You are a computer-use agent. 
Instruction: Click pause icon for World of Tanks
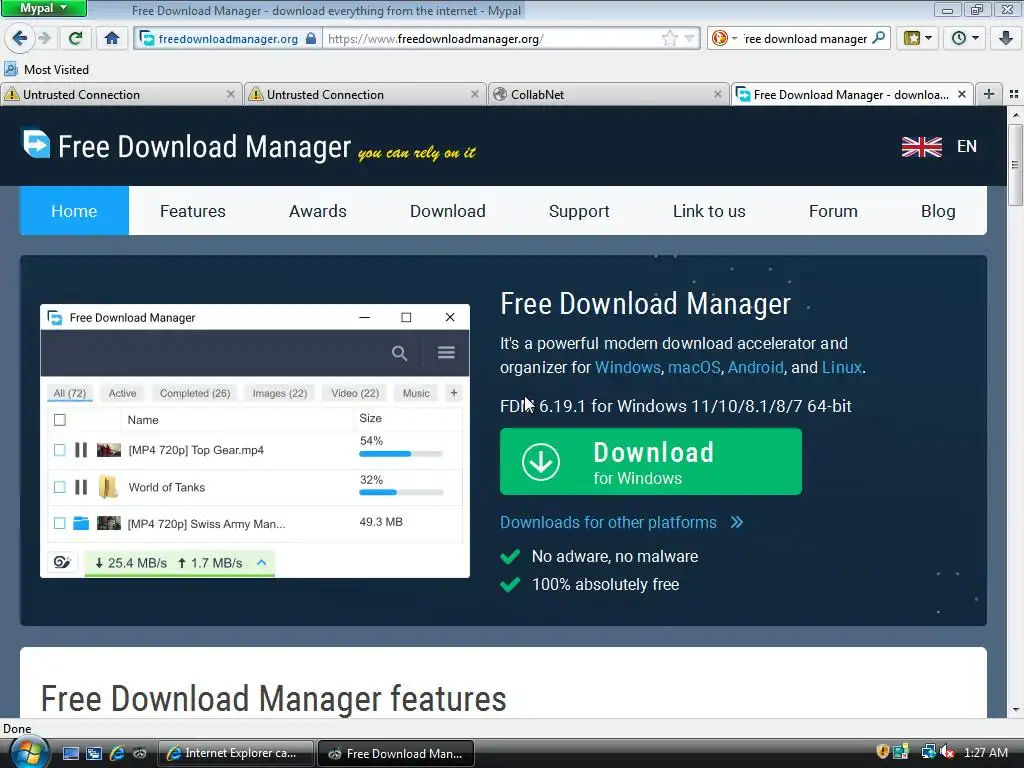click(x=81, y=487)
